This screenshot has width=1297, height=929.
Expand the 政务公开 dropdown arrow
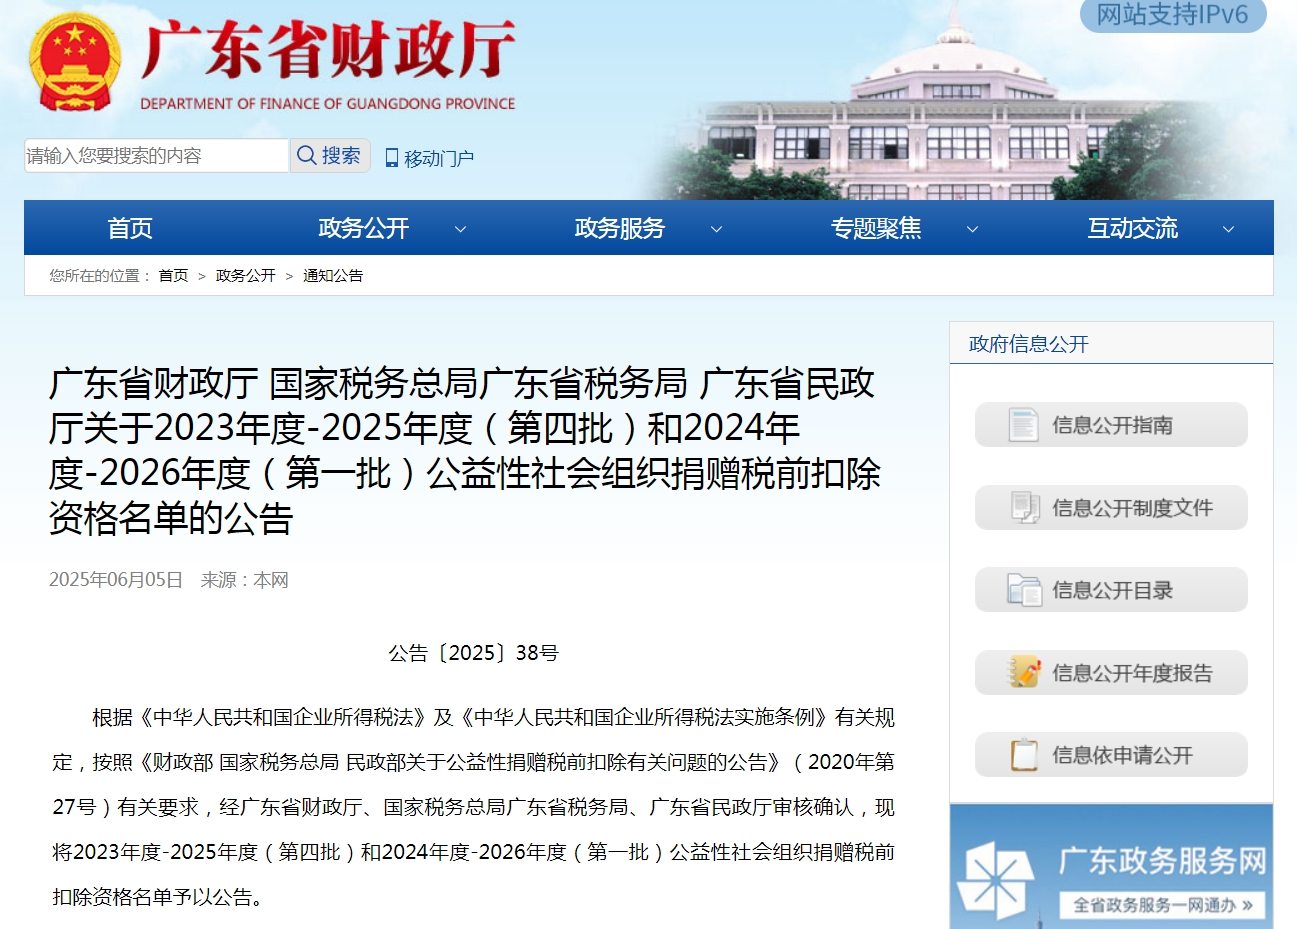(x=460, y=229)
